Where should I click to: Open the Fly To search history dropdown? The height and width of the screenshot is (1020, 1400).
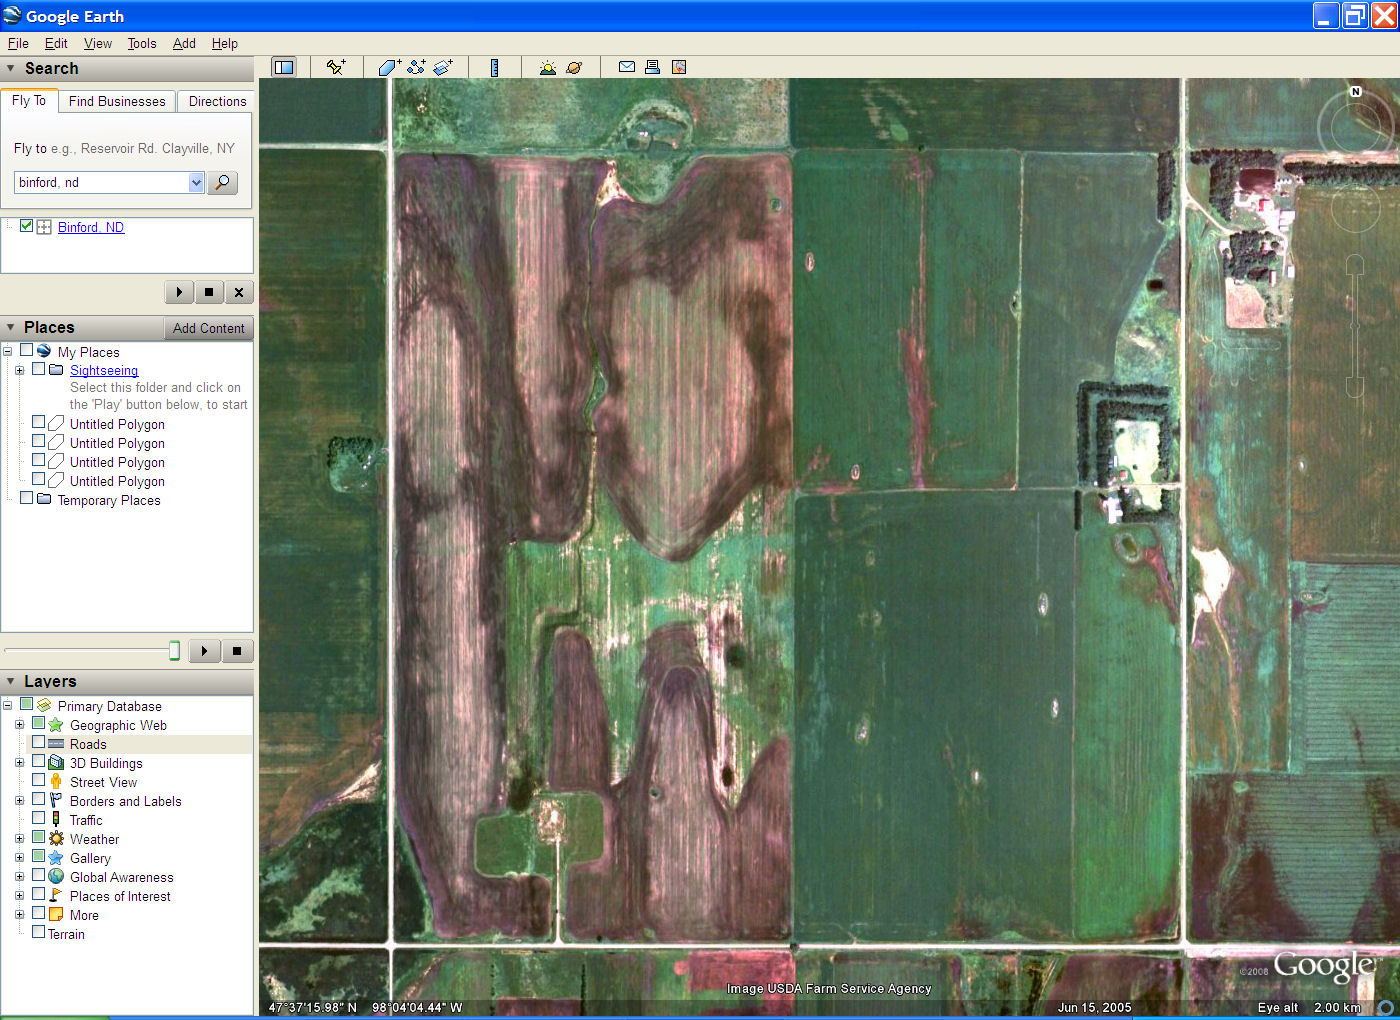point(196,182)
